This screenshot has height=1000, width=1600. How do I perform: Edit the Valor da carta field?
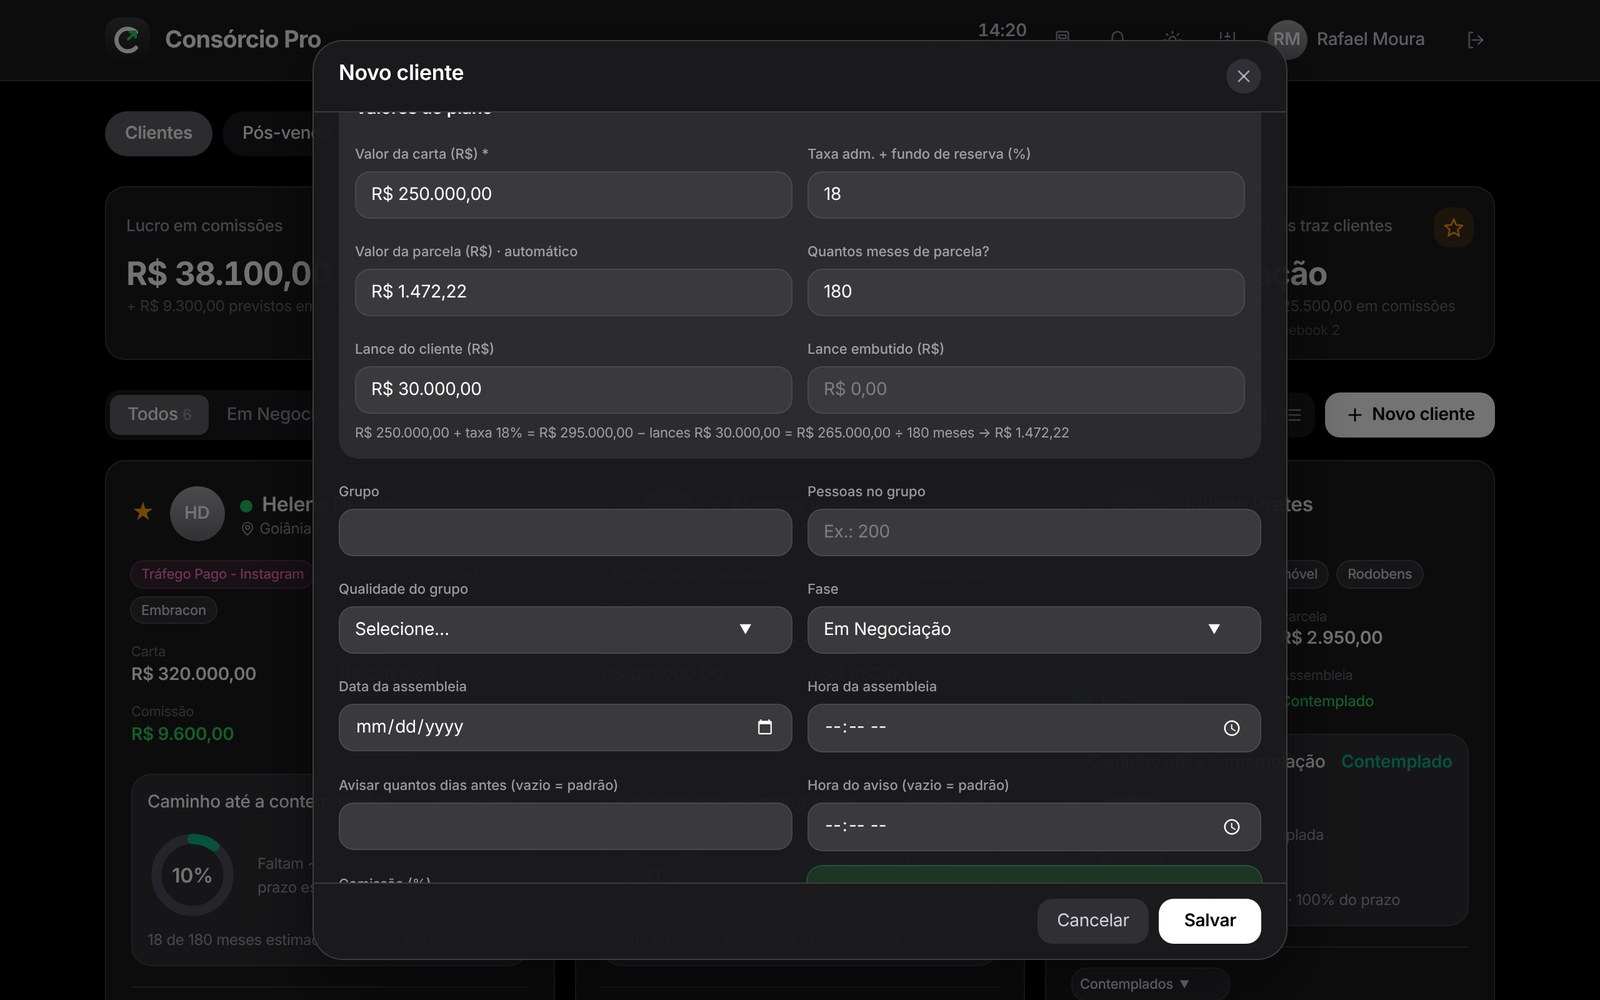point(573,195)
